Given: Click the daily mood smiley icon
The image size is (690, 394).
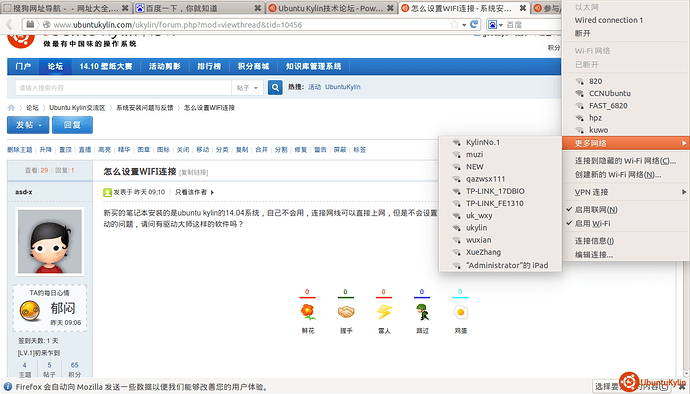Looking at the screenshot, I should 30,310.
